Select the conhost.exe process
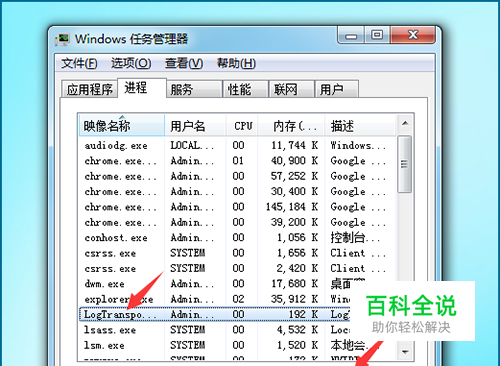 pos(238,238)
